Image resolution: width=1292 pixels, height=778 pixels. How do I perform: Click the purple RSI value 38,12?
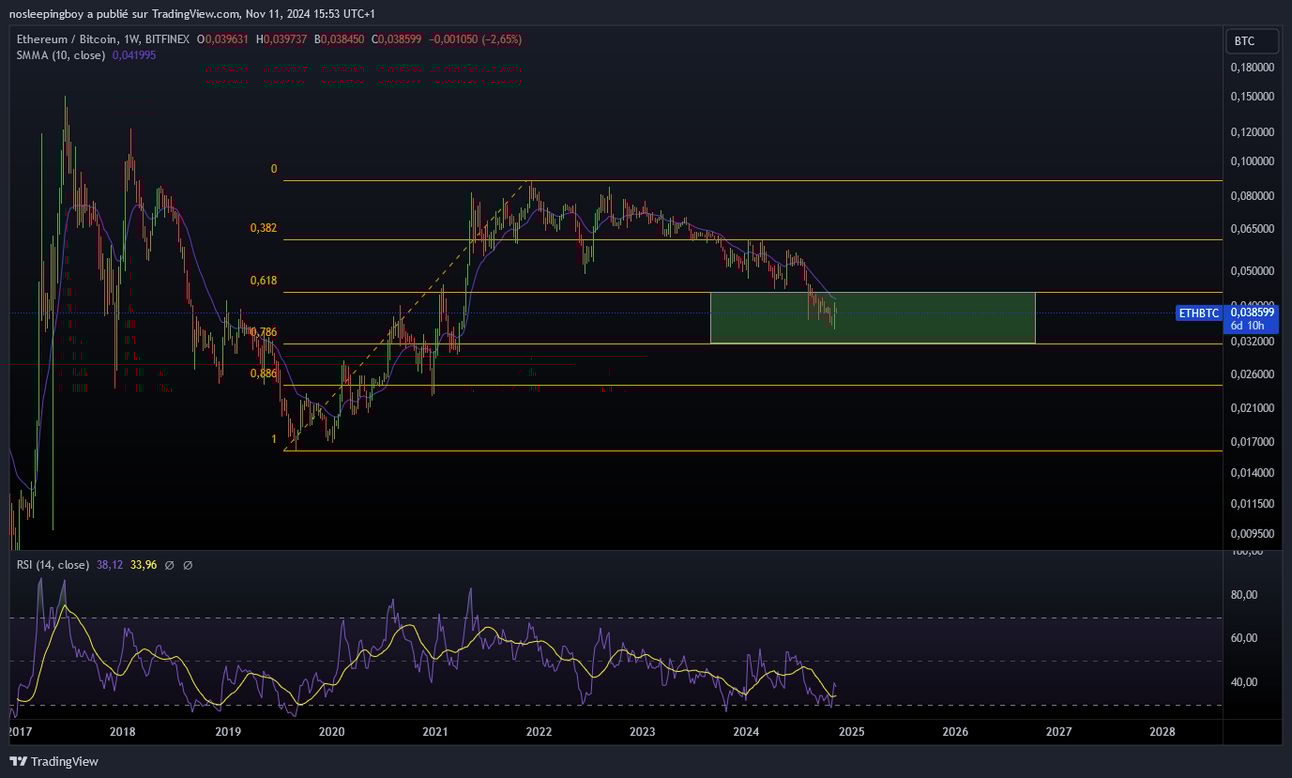(109, 565)
